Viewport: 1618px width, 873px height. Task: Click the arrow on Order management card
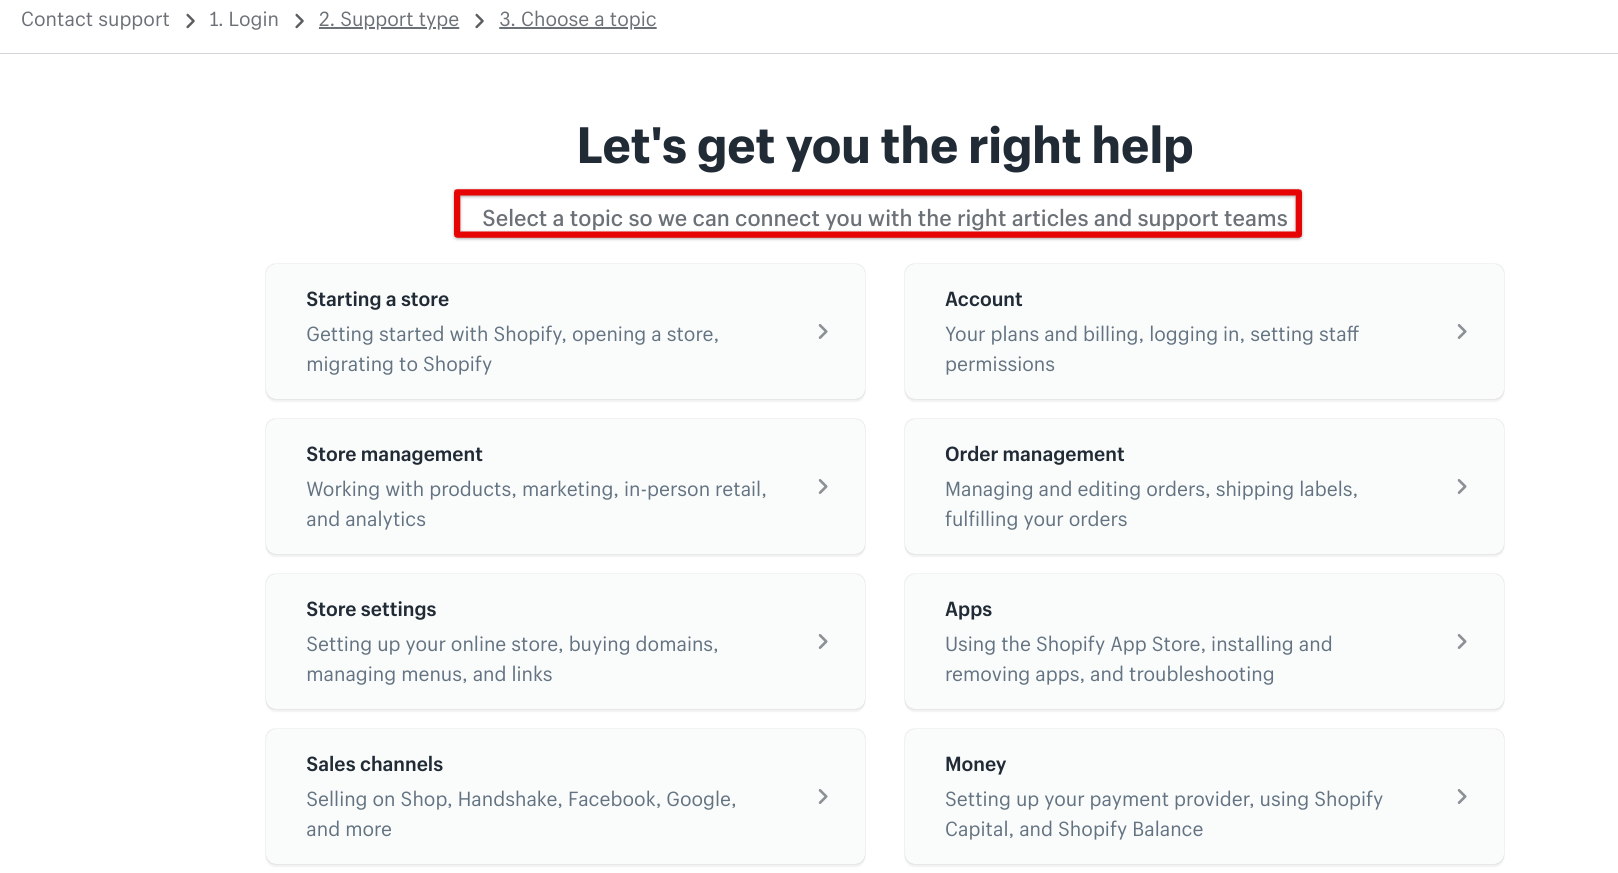pos(1462,487)
